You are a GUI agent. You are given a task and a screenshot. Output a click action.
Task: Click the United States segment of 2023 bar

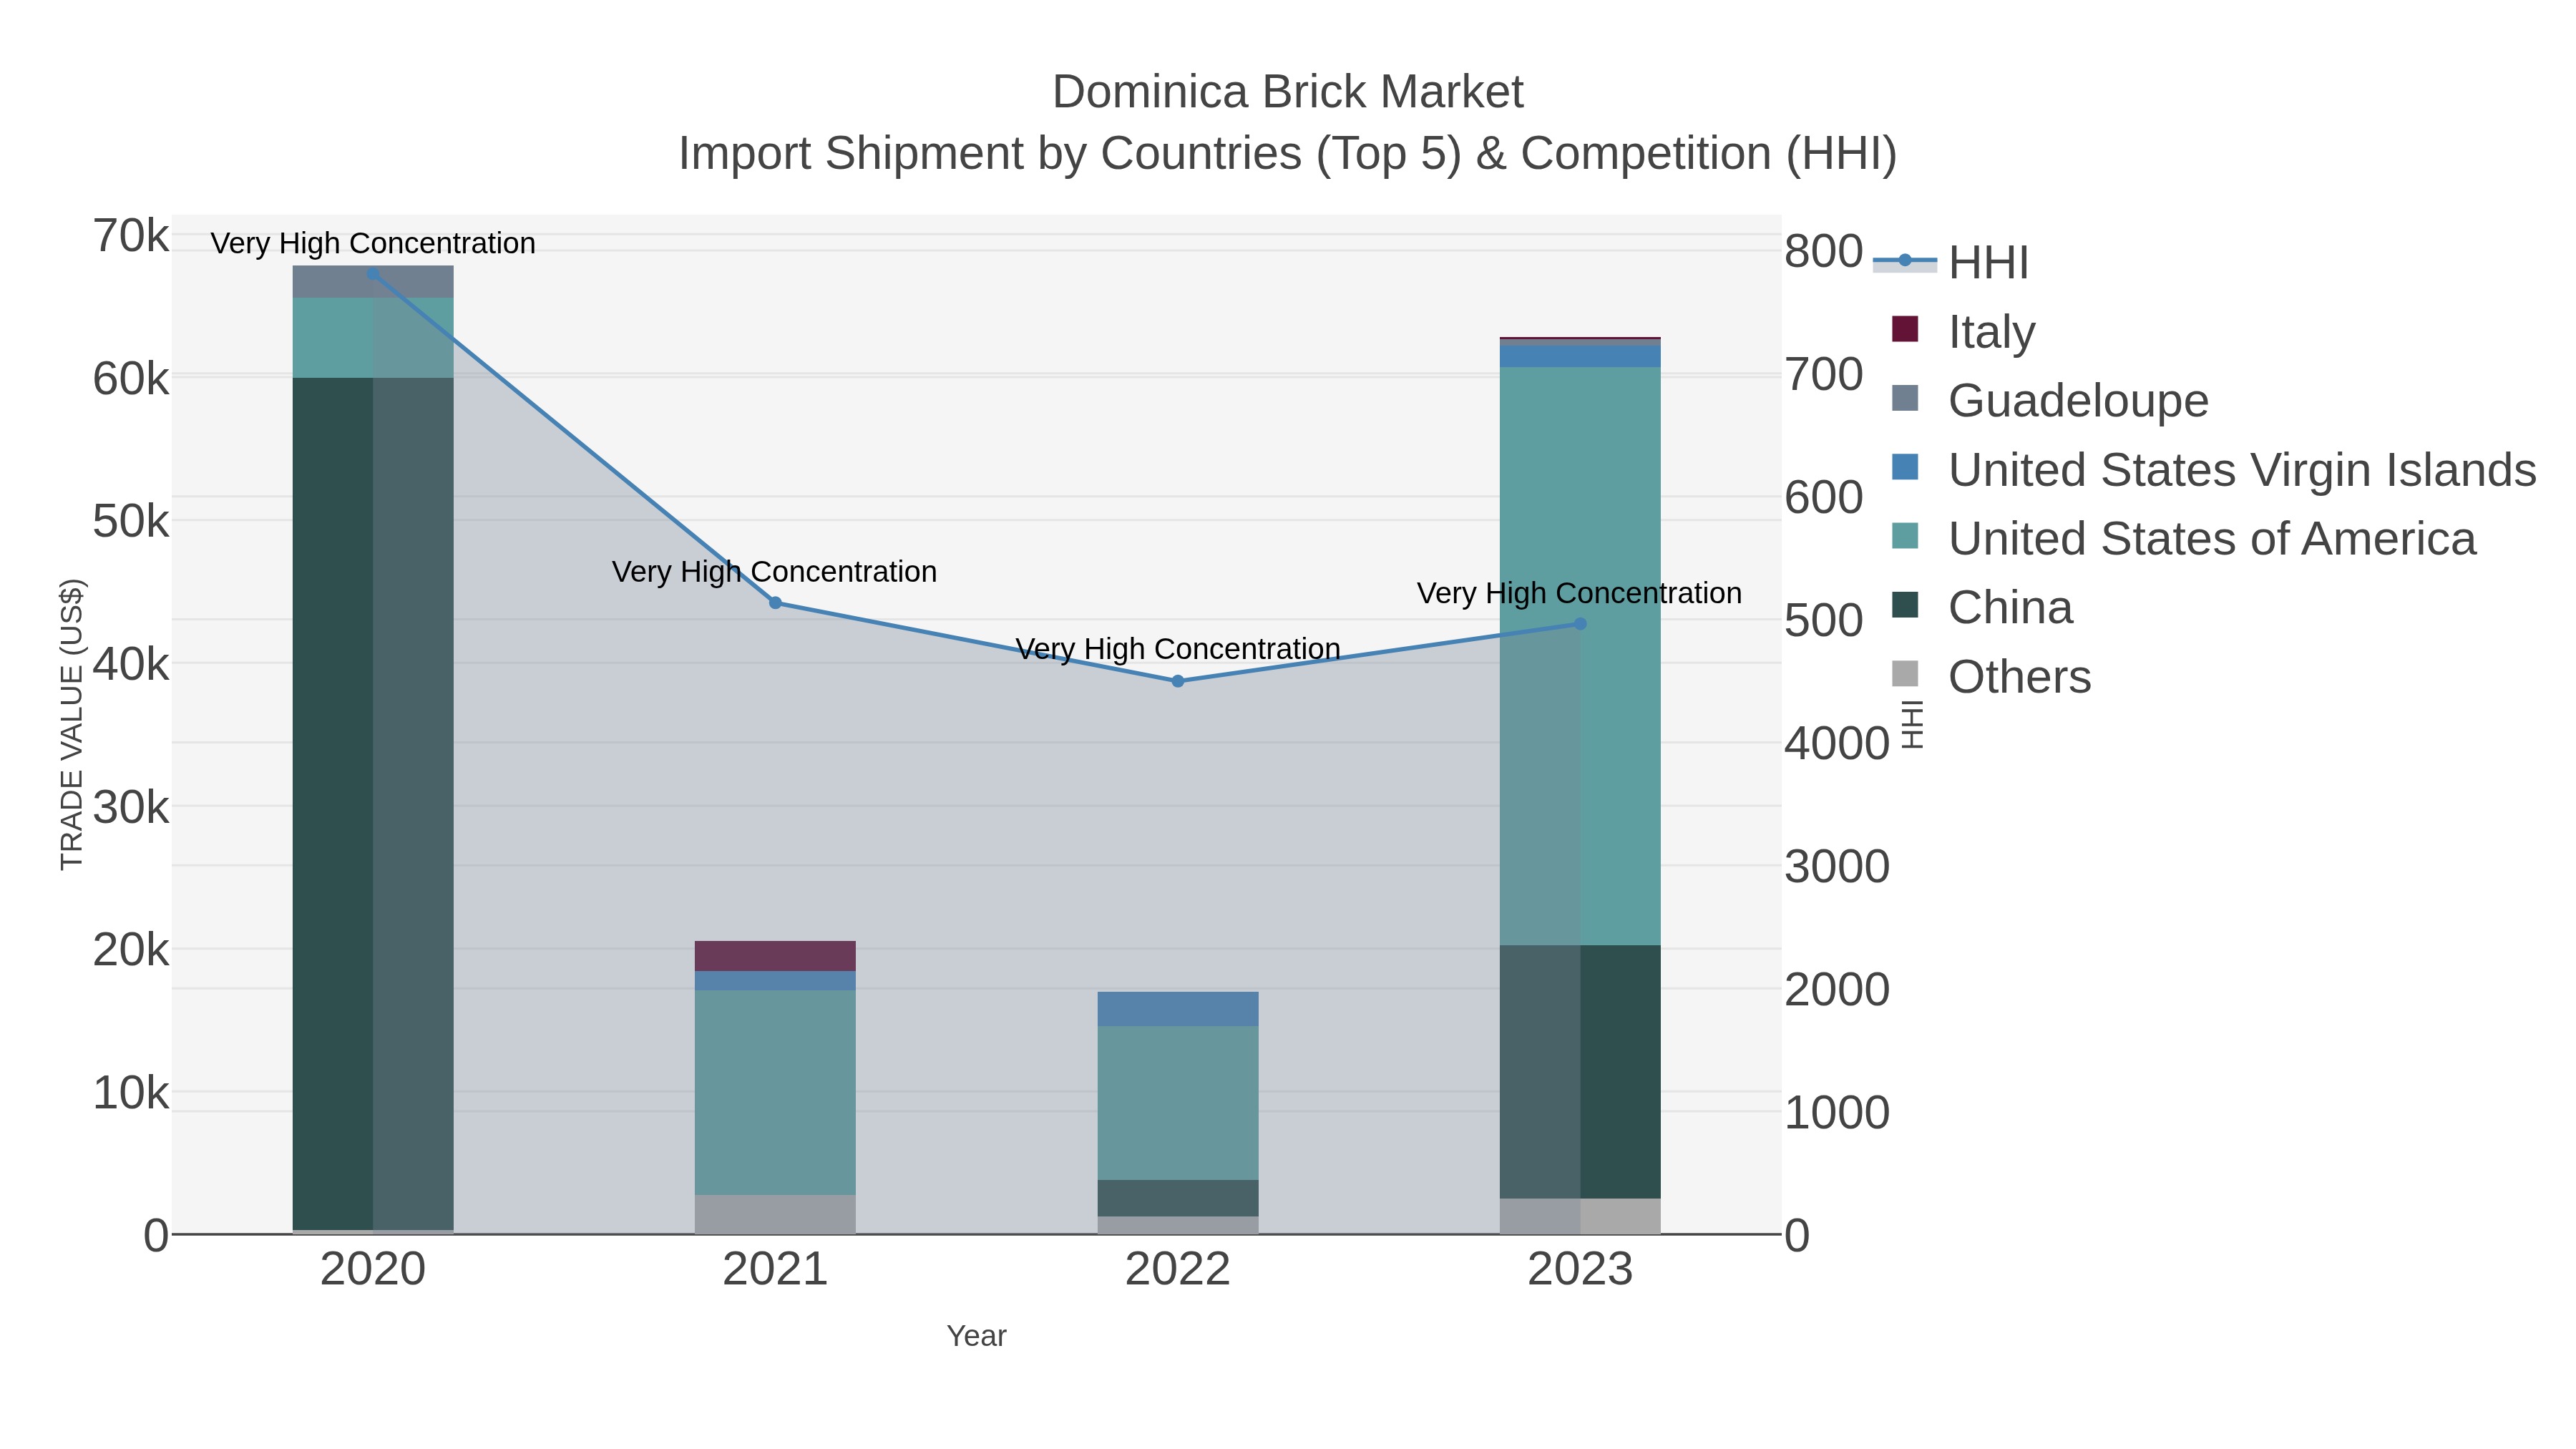click(x=1580, y=656)
